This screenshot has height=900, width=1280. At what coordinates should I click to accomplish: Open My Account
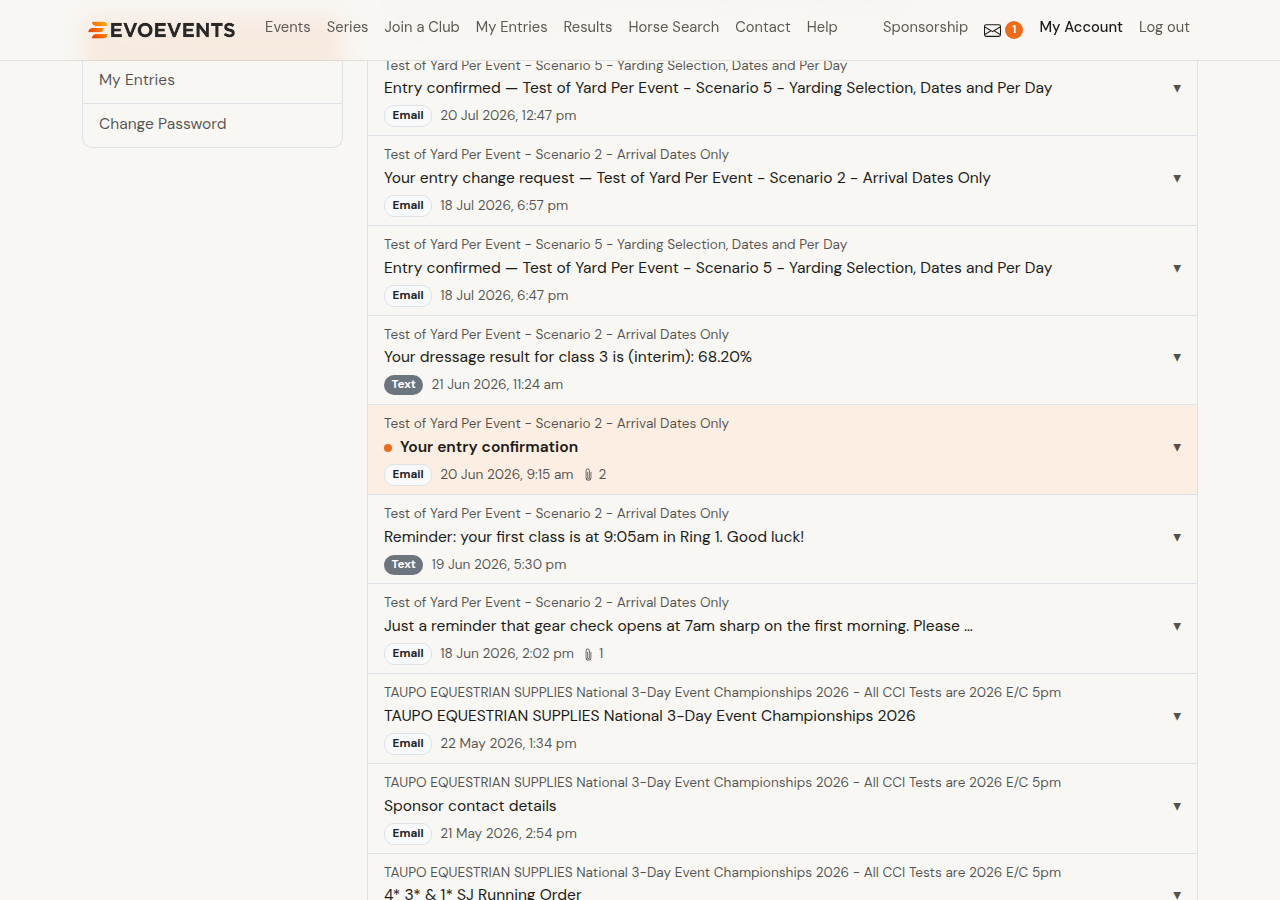click(1081, 27)
